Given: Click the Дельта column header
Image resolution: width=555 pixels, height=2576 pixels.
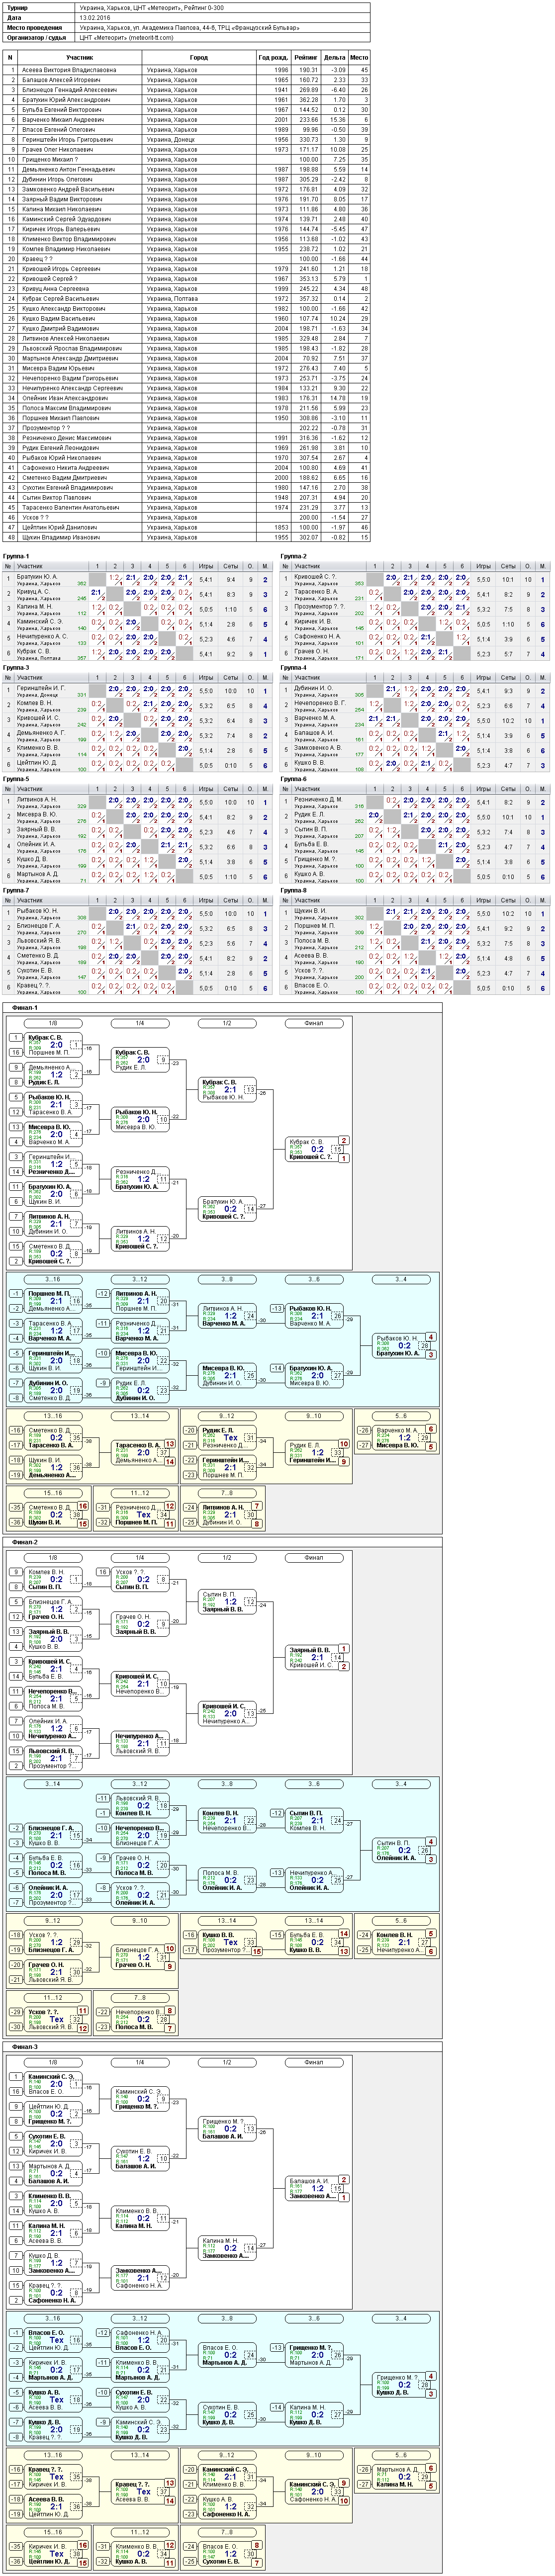Looking at the screenshot, I should pyautogui.click(x=334, y=58).
